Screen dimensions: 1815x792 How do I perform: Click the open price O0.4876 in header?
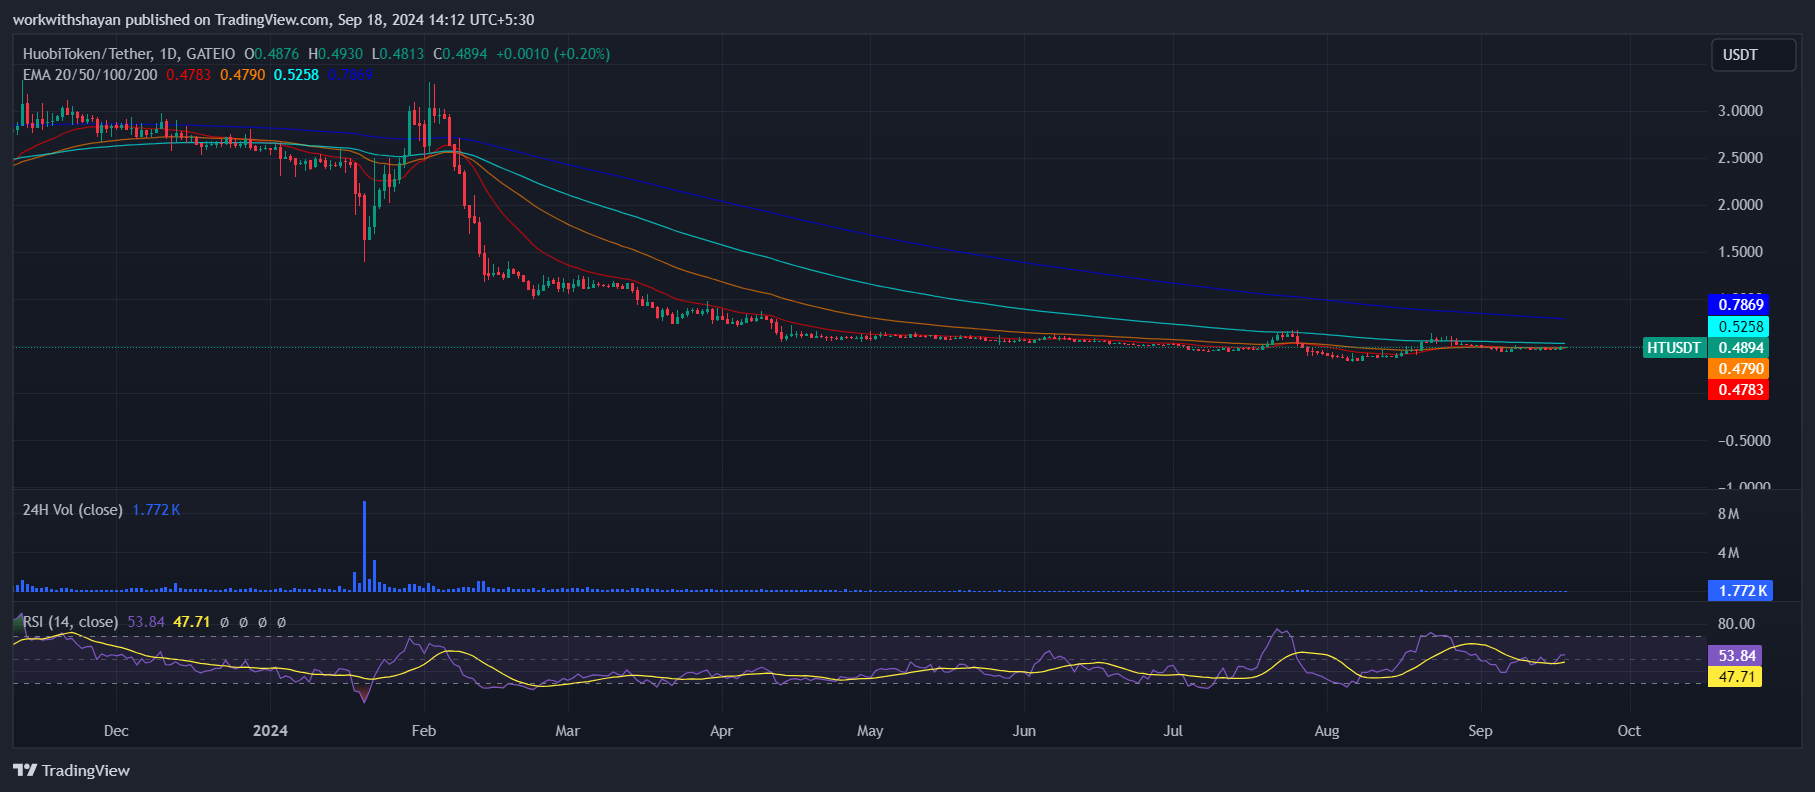tap(272, 54)
